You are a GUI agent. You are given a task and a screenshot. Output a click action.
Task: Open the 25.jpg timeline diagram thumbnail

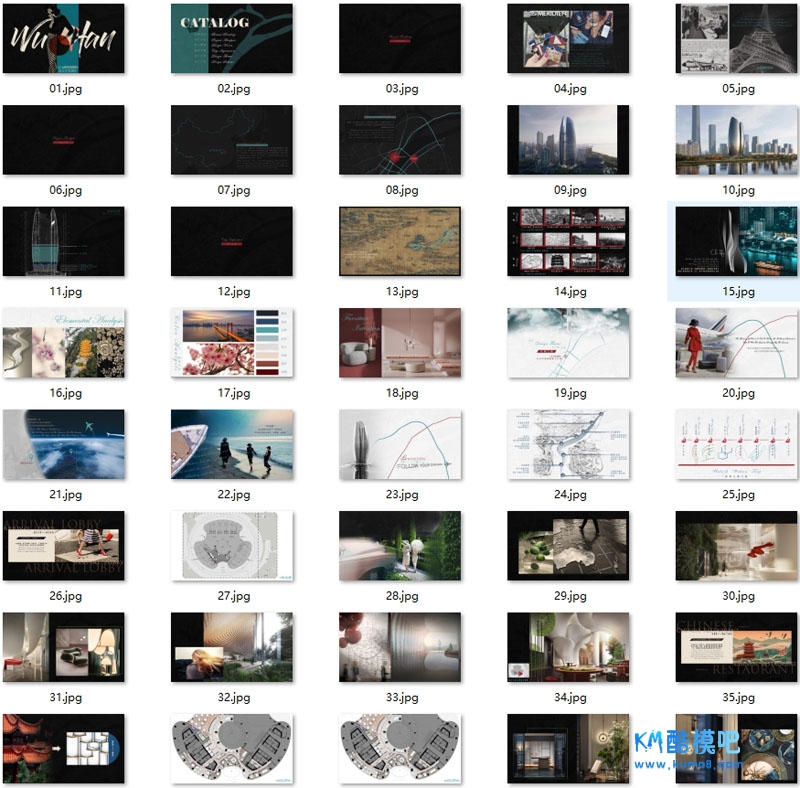pos(737,444)
